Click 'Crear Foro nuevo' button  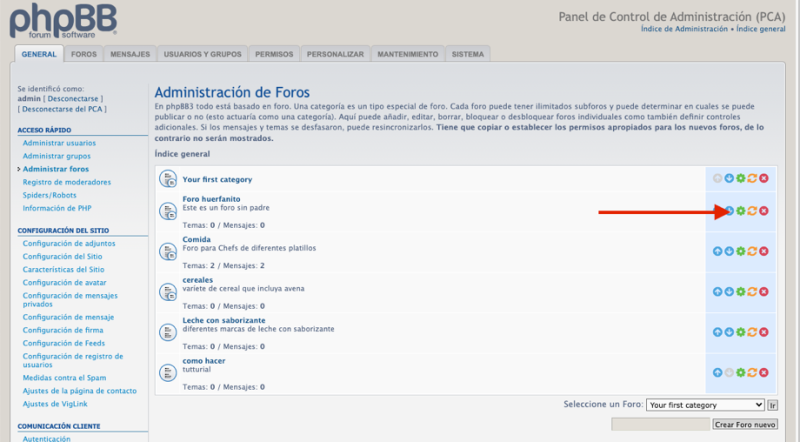tap(745, 424)
